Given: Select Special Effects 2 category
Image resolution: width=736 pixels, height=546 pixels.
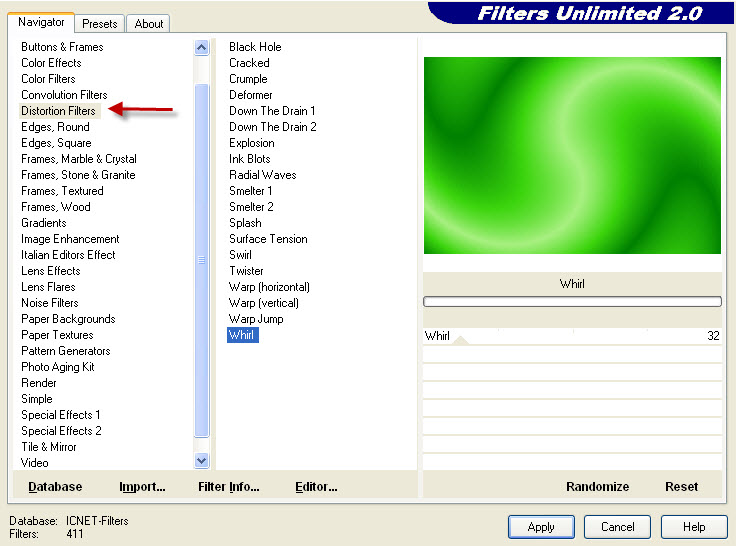Looking at the screenshot, I should coord(61,431).
